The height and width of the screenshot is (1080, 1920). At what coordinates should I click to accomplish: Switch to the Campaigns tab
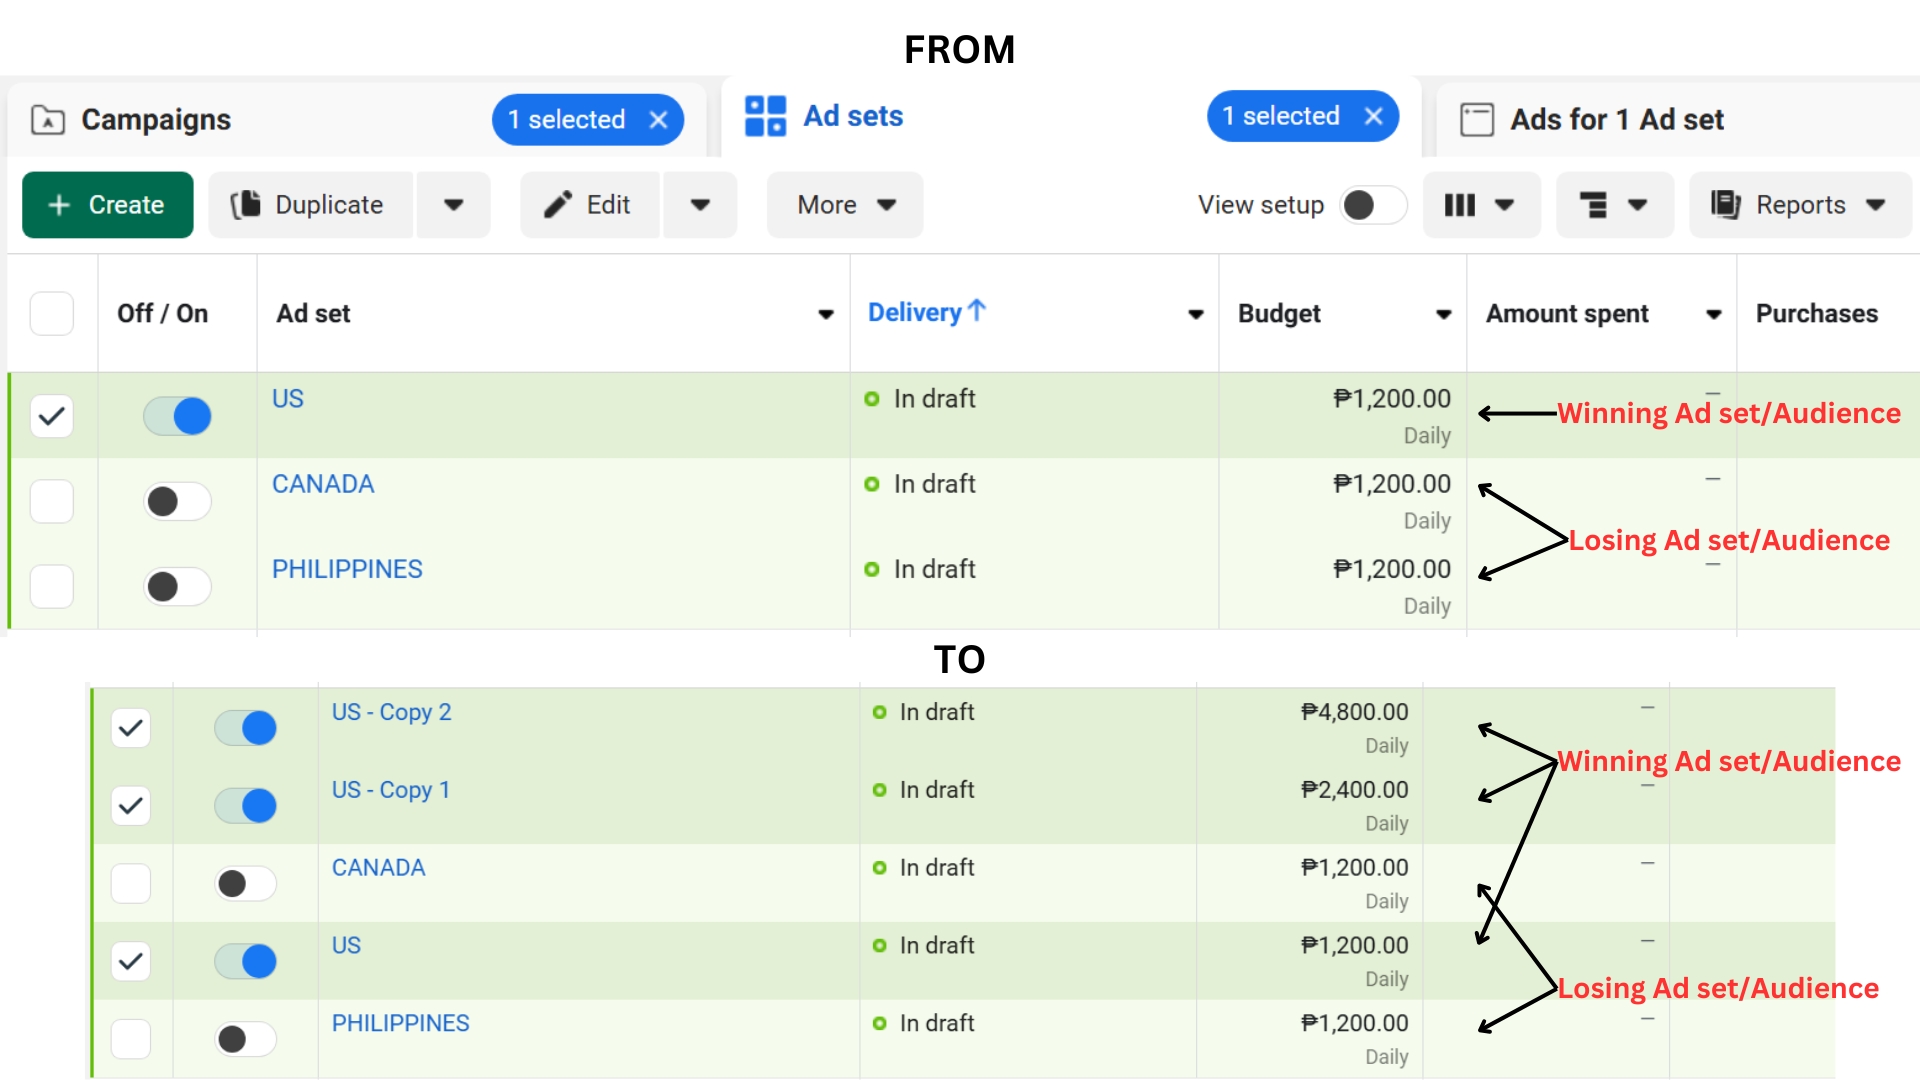[156, 120]
